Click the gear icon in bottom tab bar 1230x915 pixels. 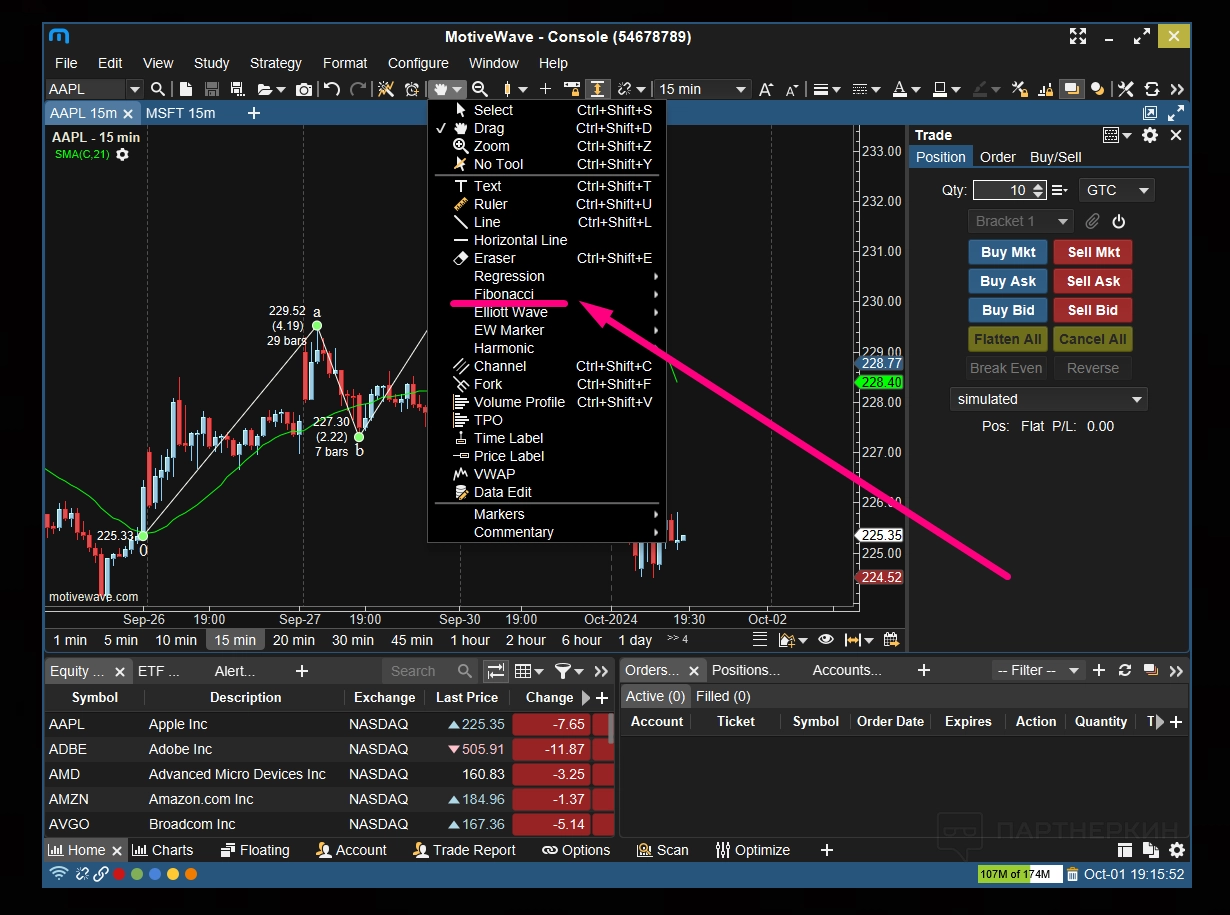1177,850
